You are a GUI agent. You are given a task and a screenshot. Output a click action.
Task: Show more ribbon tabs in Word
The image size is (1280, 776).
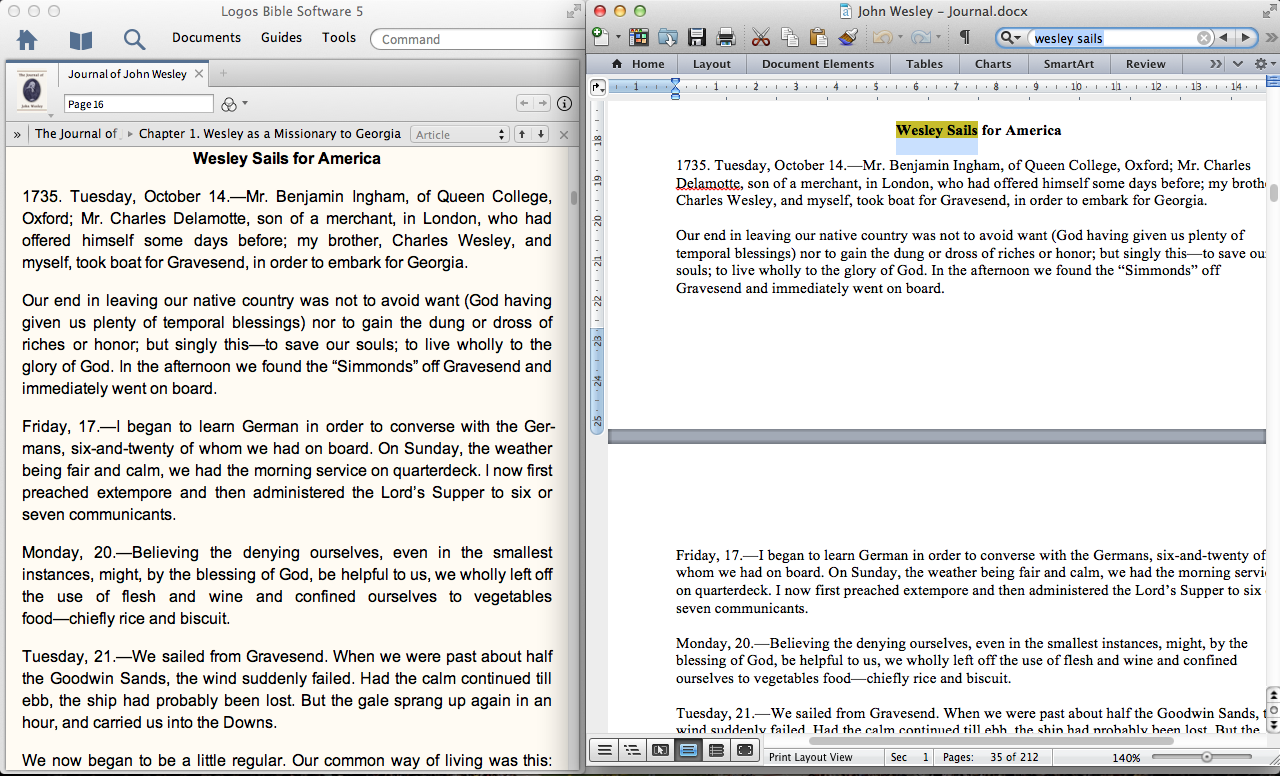(x=1216, y=64)
